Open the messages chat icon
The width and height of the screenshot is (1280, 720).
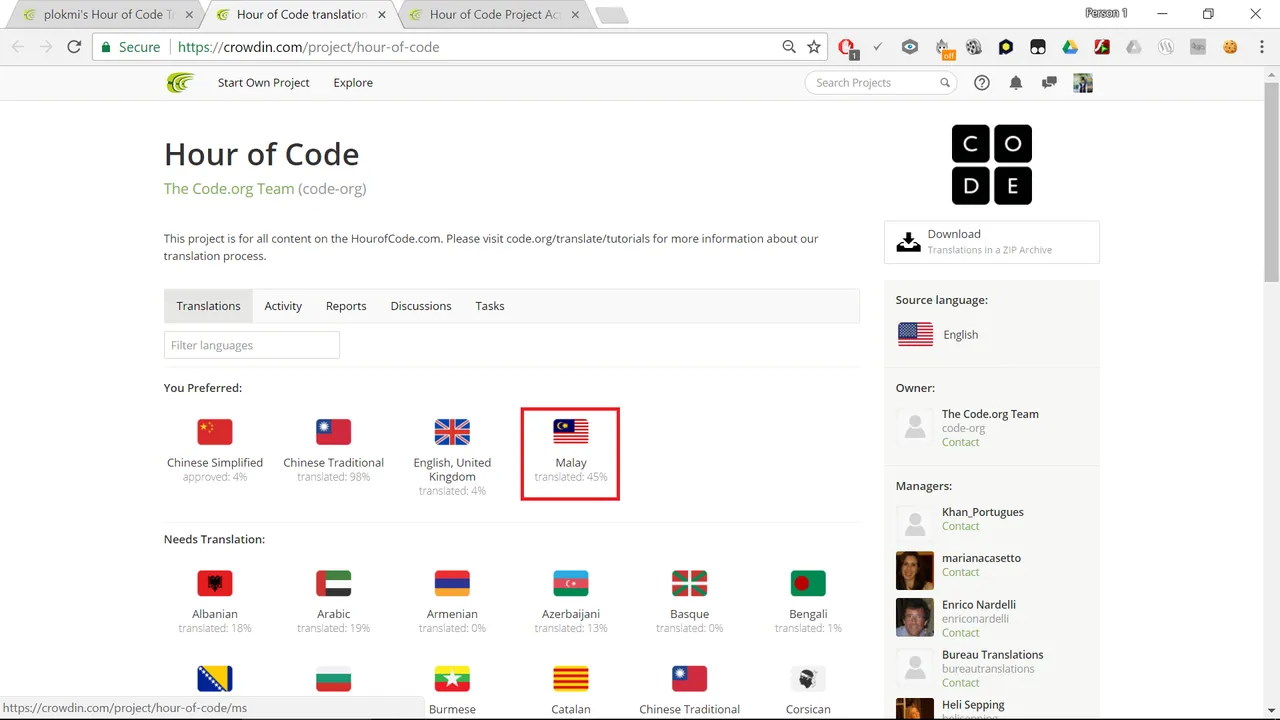click(x=1049, y=83)
